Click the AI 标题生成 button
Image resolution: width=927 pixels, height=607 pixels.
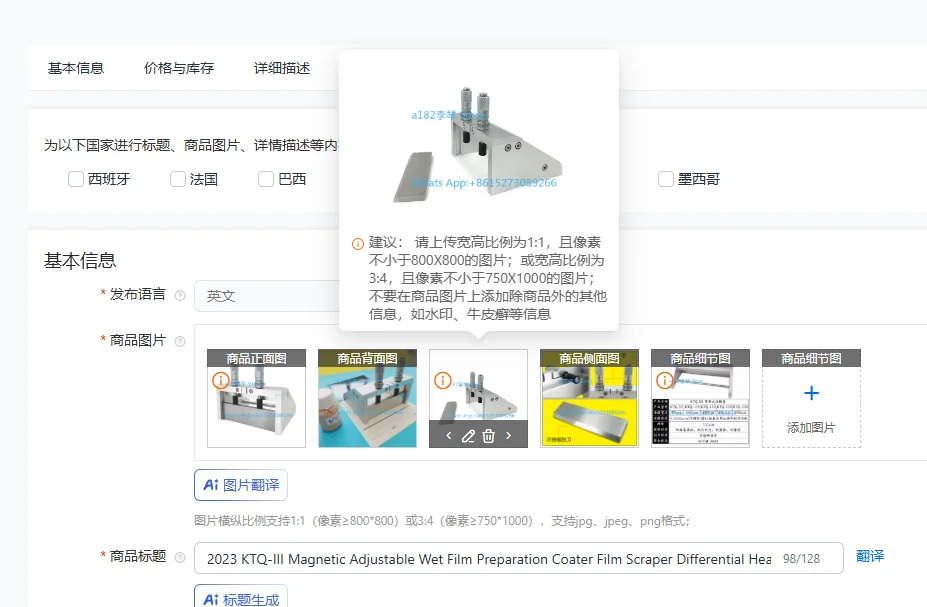point(241,596)
